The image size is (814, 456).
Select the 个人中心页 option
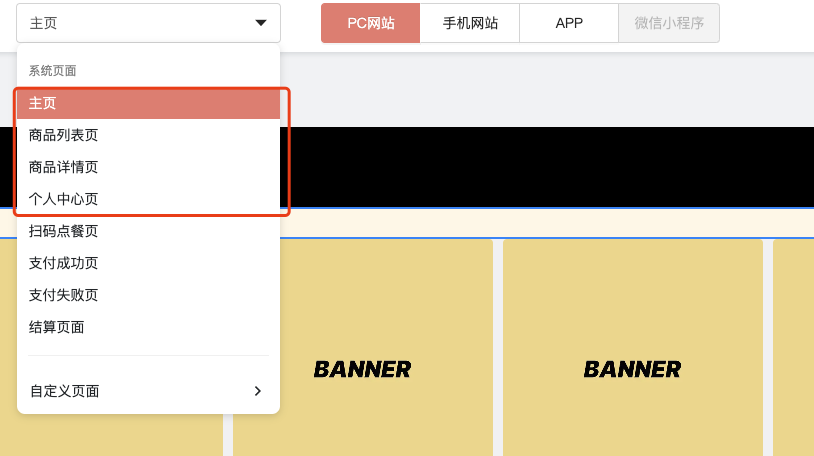click(148, 199)
